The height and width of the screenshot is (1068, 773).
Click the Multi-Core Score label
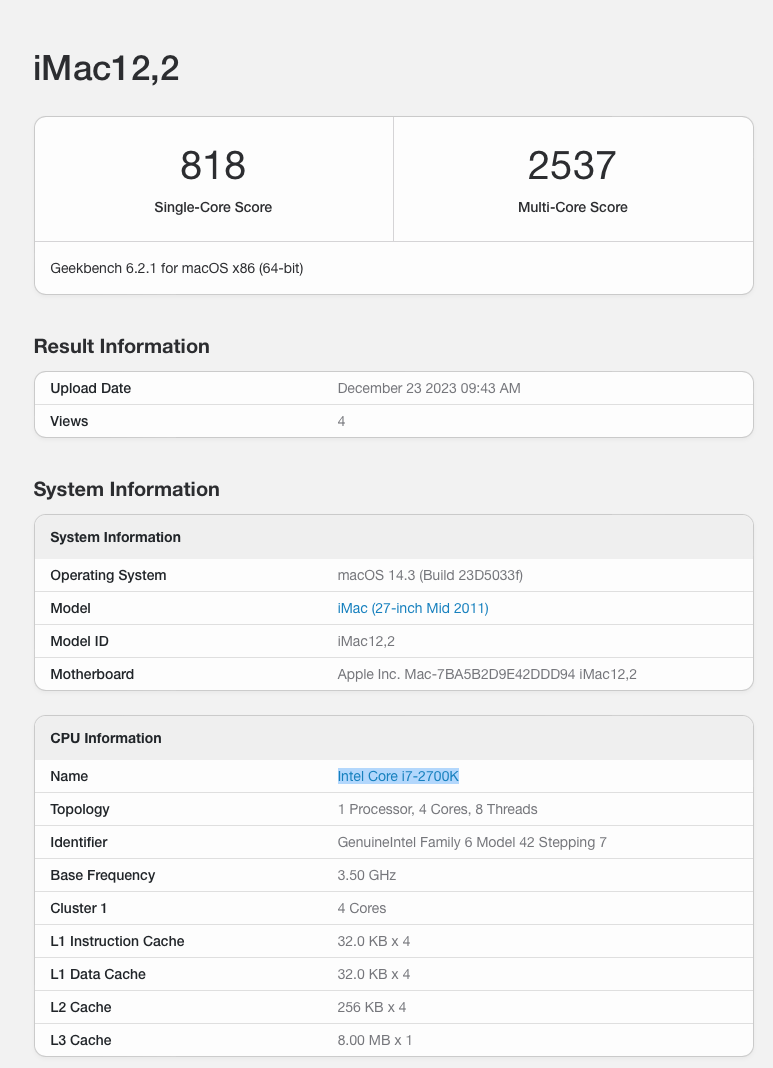[x=573, y=207]
